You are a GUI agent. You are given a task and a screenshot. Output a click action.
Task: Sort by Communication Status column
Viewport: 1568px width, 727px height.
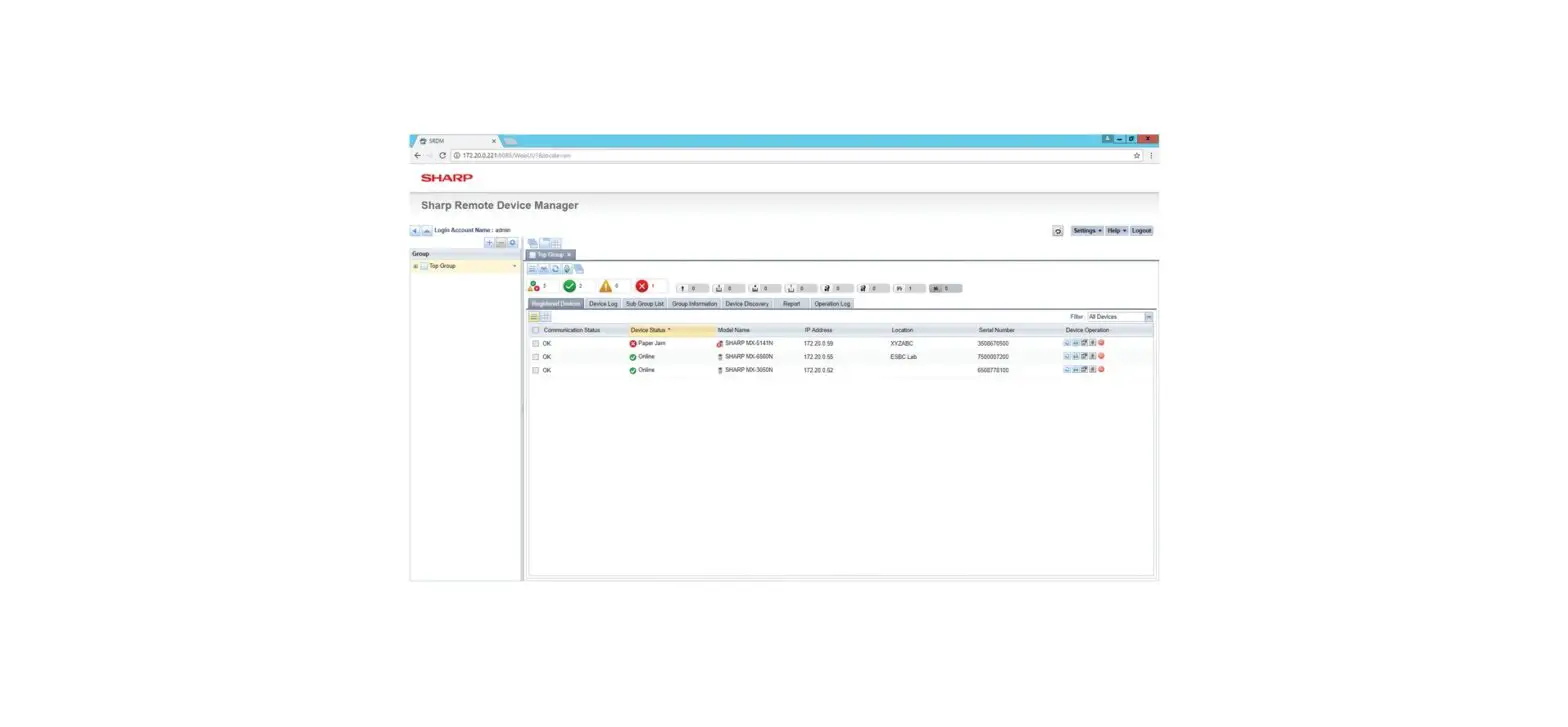click(572, 330)
